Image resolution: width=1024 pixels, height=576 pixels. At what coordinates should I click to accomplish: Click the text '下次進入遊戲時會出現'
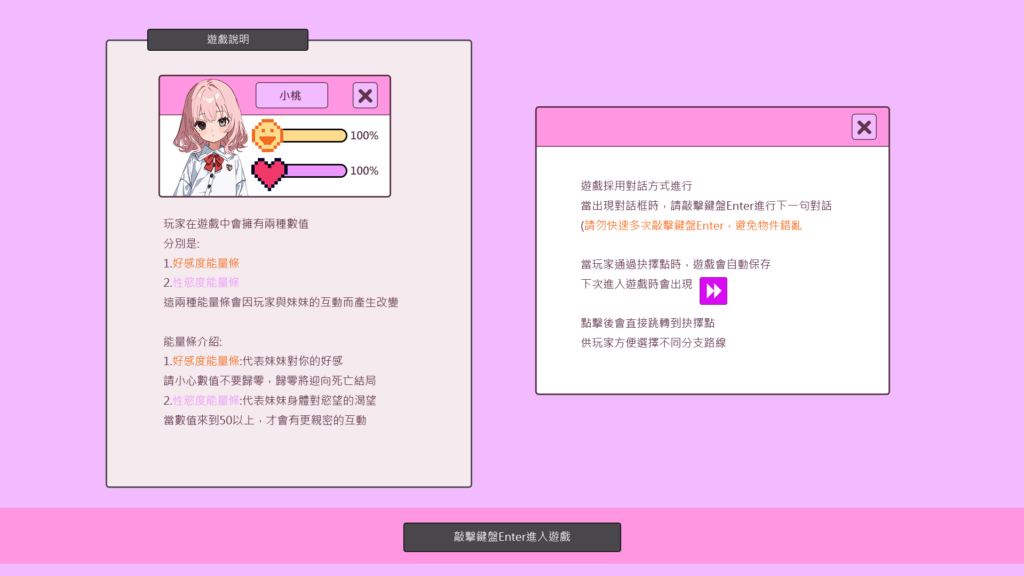point(636,284)
